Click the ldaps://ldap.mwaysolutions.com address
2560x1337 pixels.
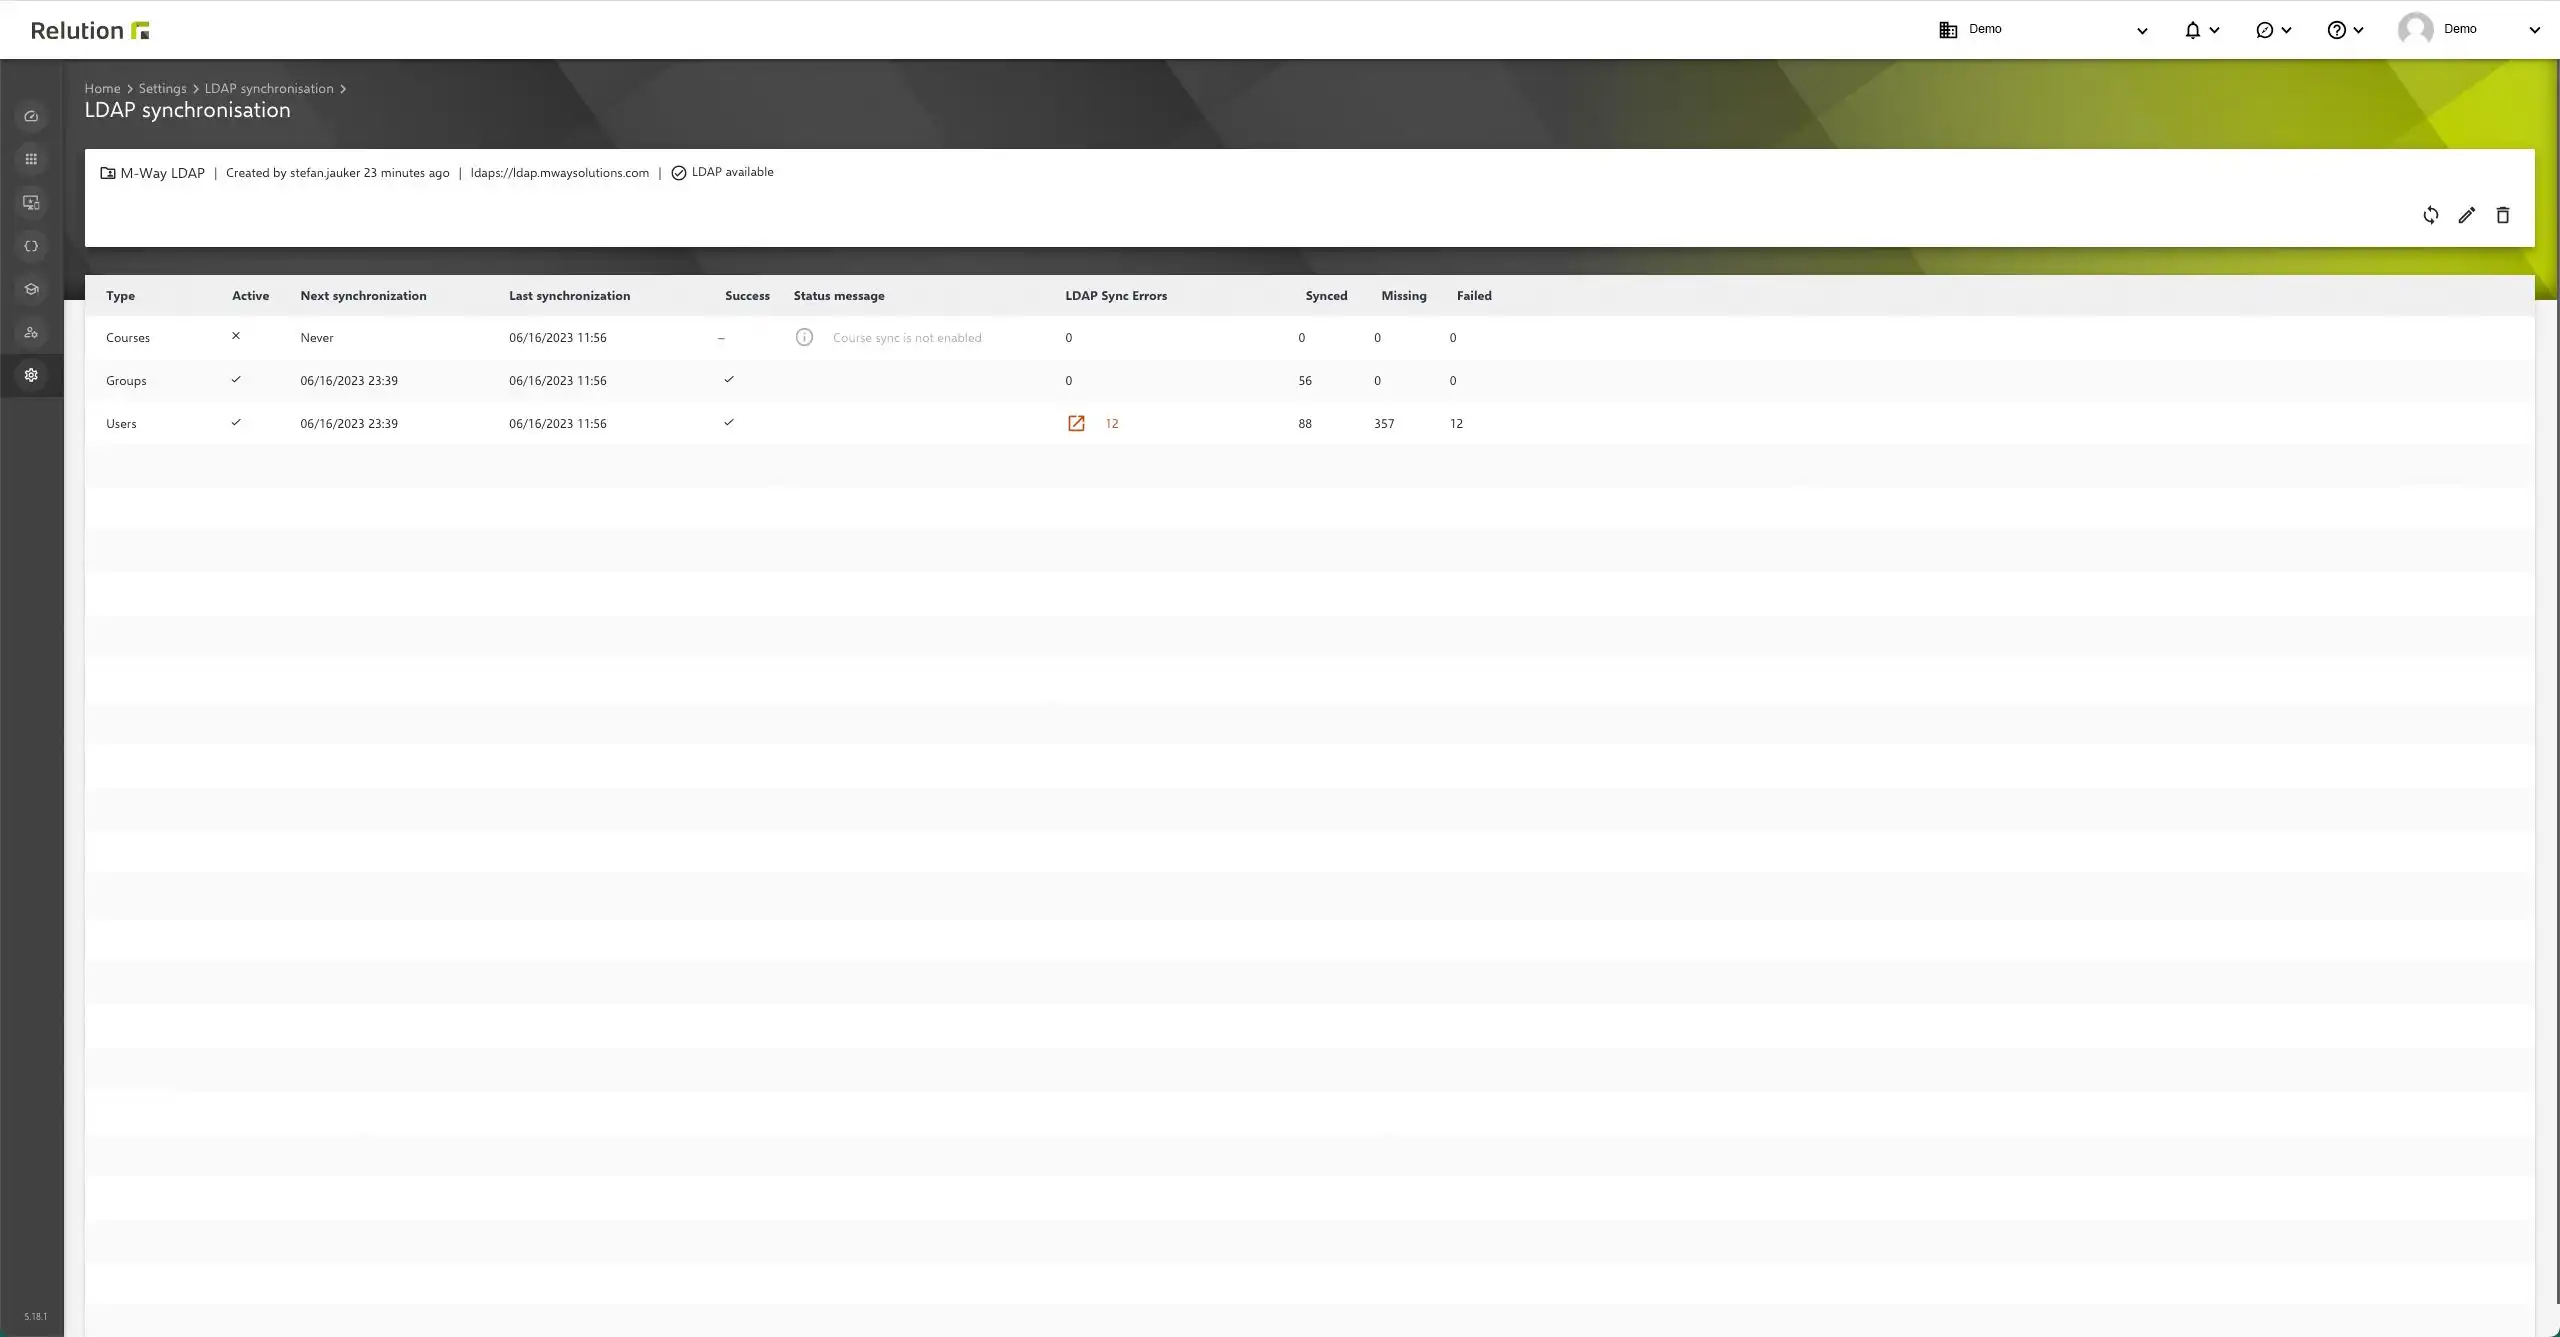pos(559,173)
